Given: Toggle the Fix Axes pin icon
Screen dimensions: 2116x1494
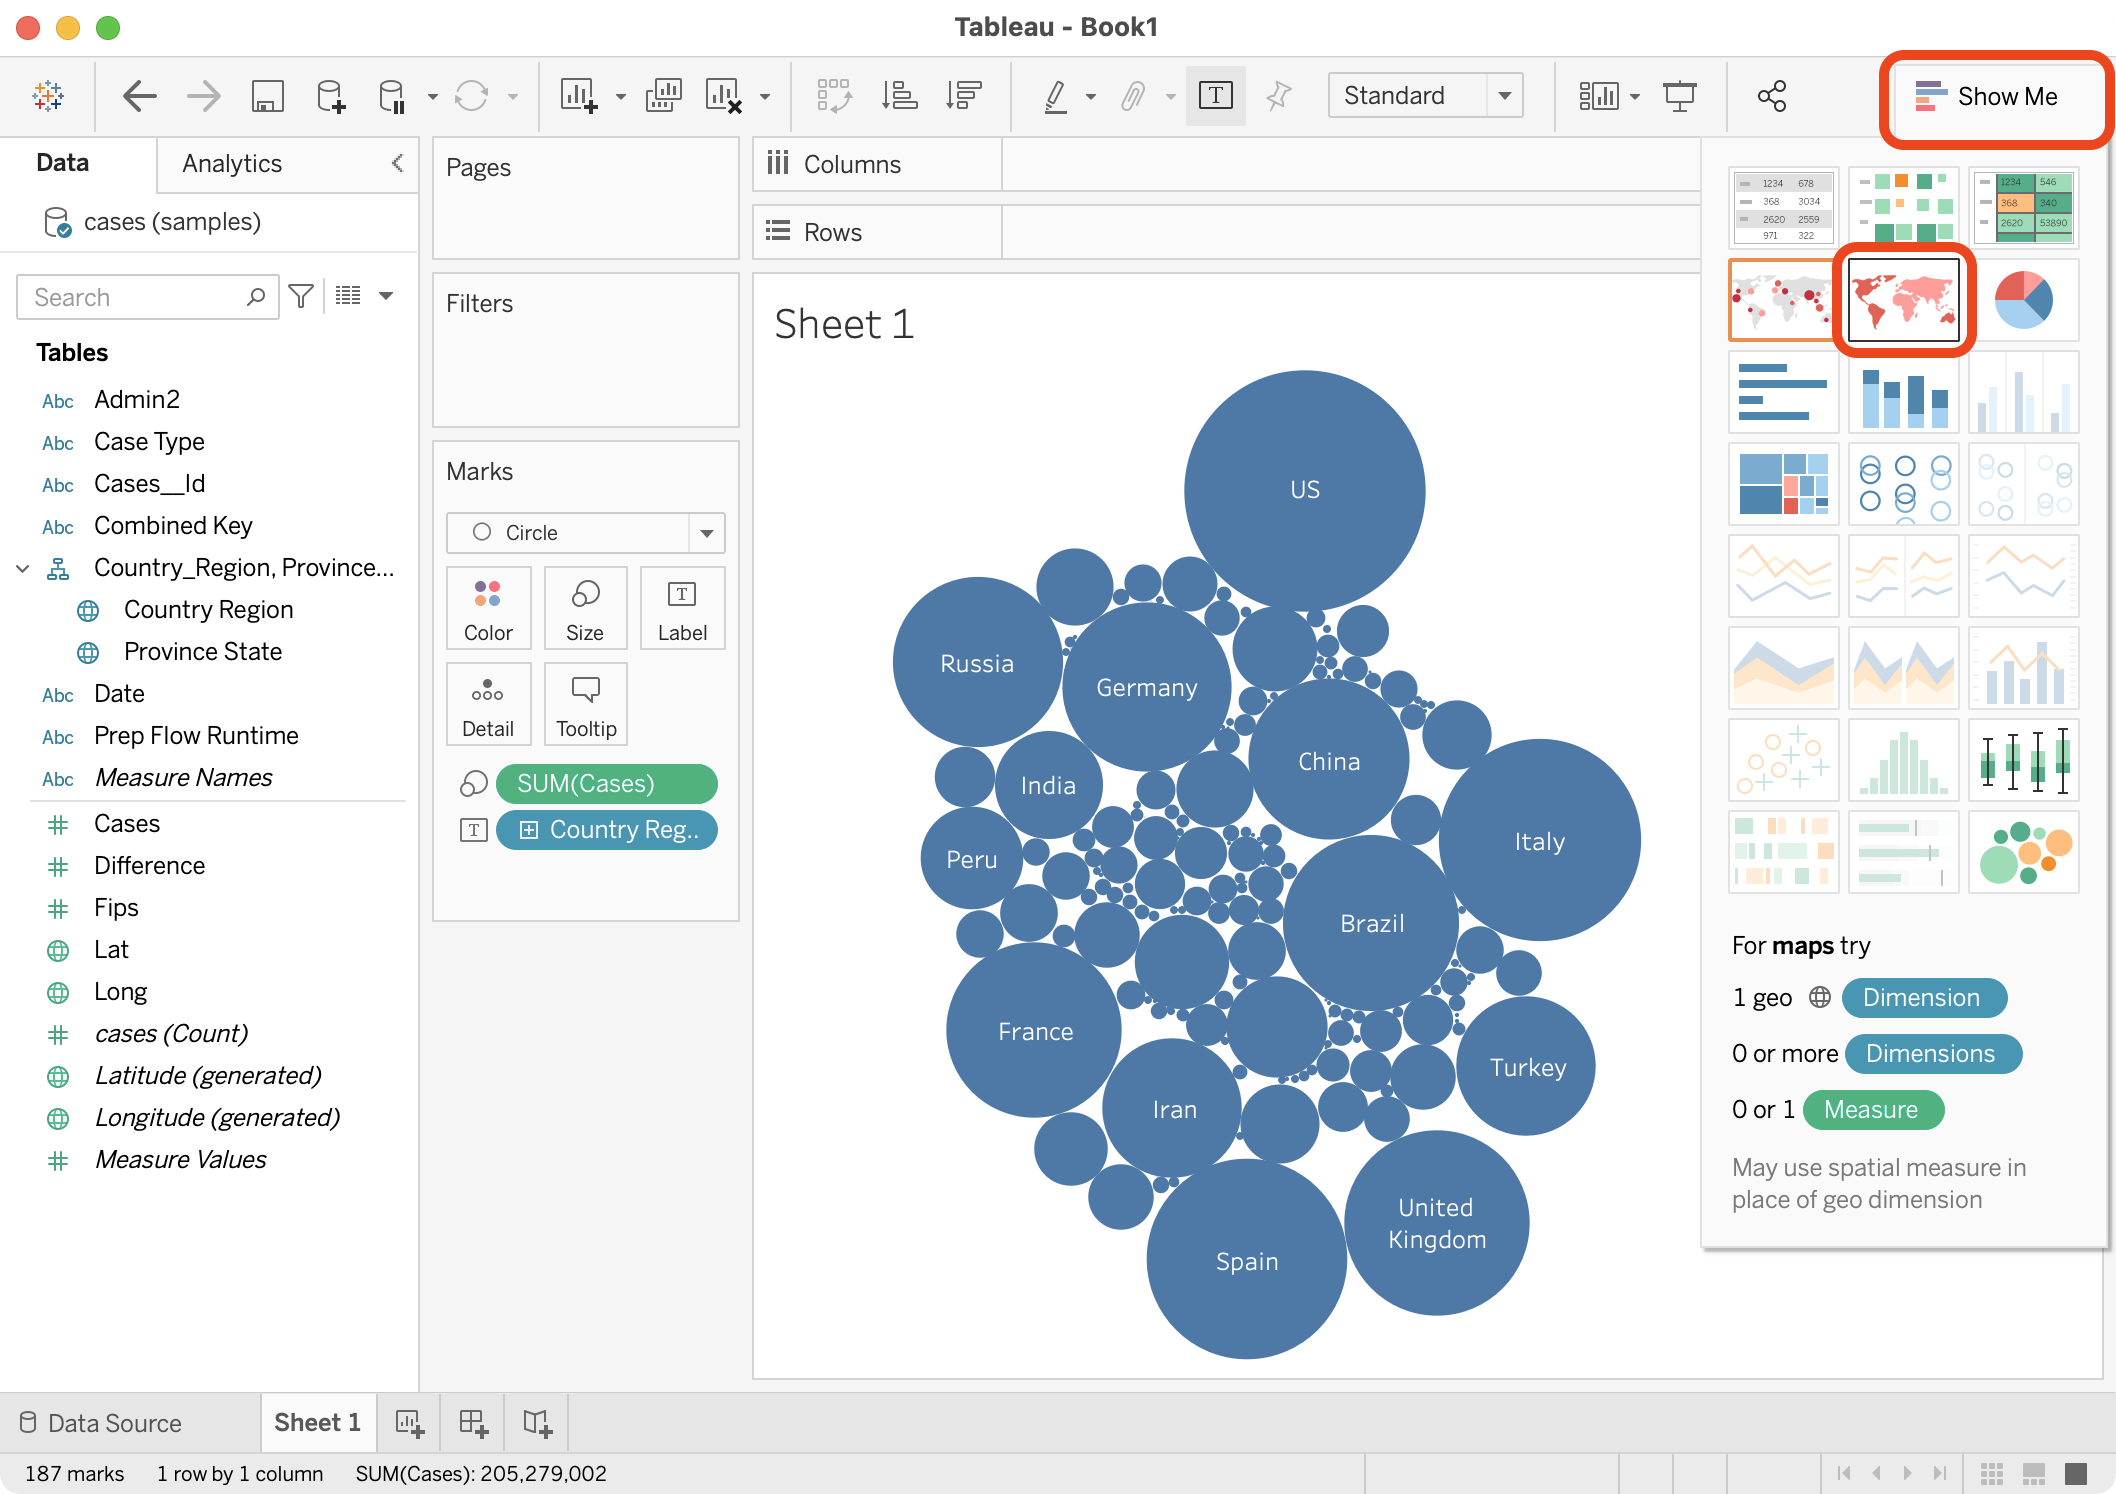Looking at the screenshot, I should point(1278,96).
